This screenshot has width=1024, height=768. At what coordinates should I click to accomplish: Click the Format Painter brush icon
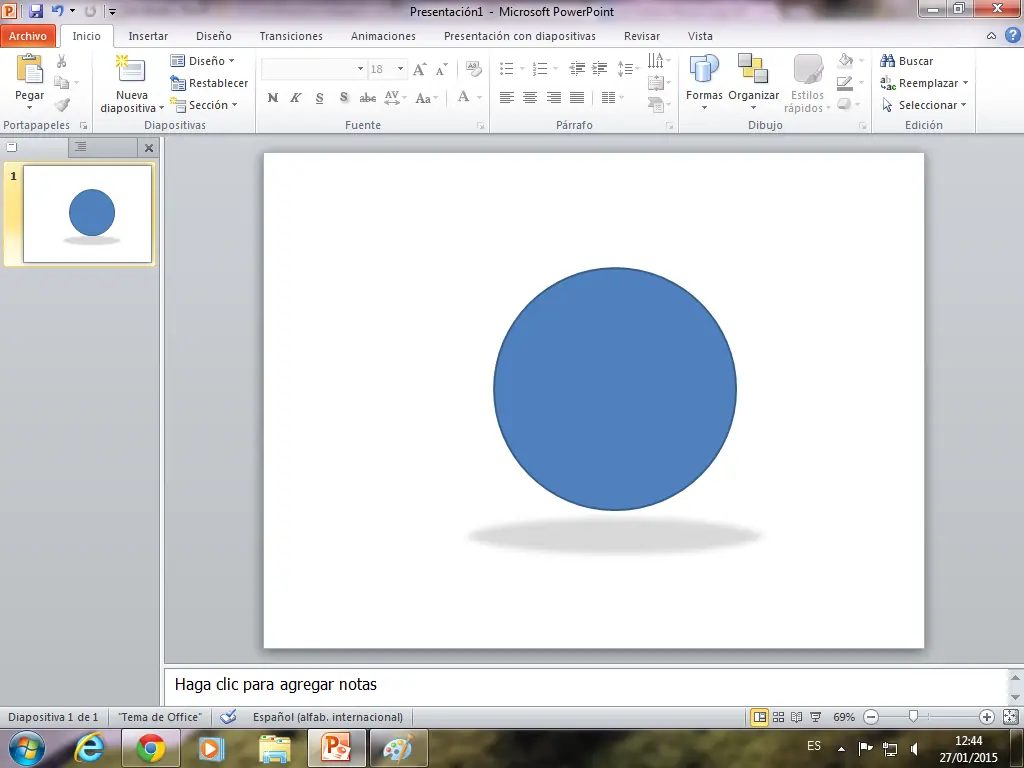62,104
